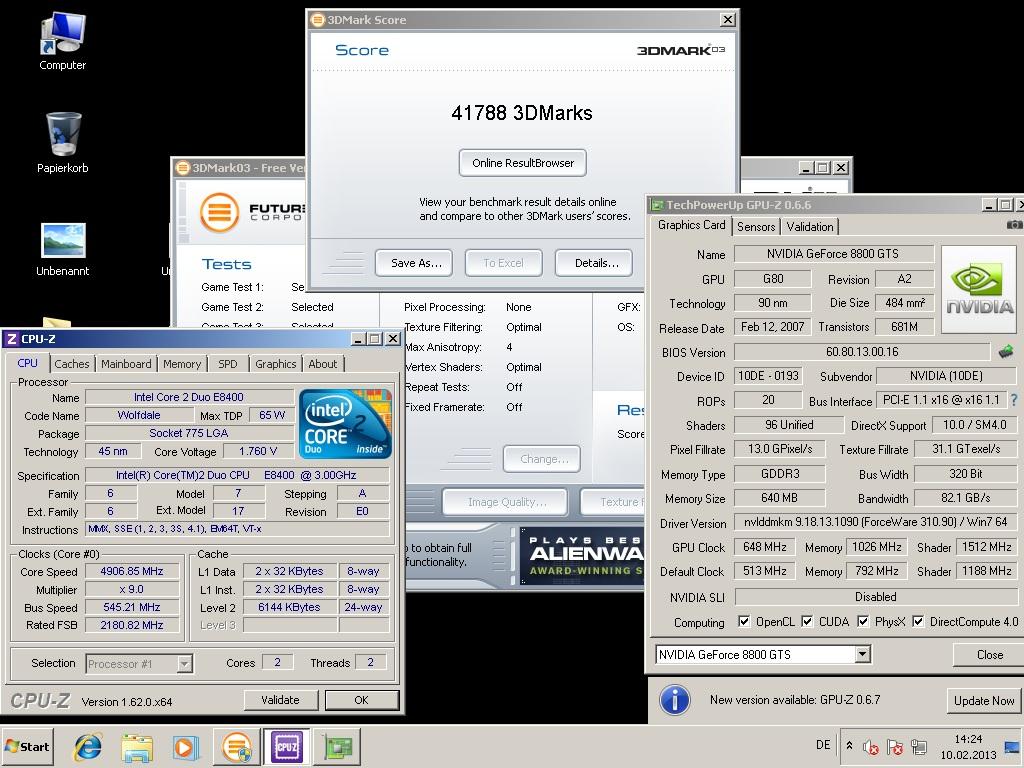Select the Graphics Card tab in GPU-Z

point(692,225)
